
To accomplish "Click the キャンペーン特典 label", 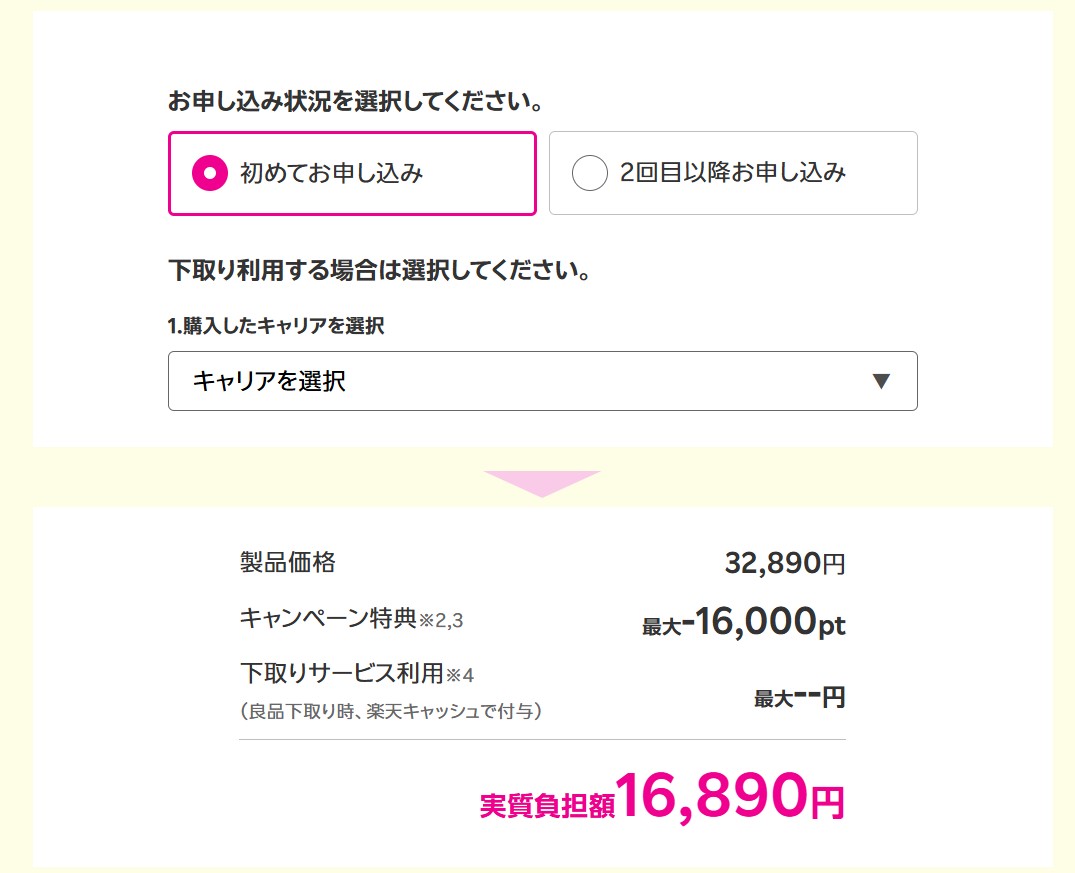I will click(328, 618).
